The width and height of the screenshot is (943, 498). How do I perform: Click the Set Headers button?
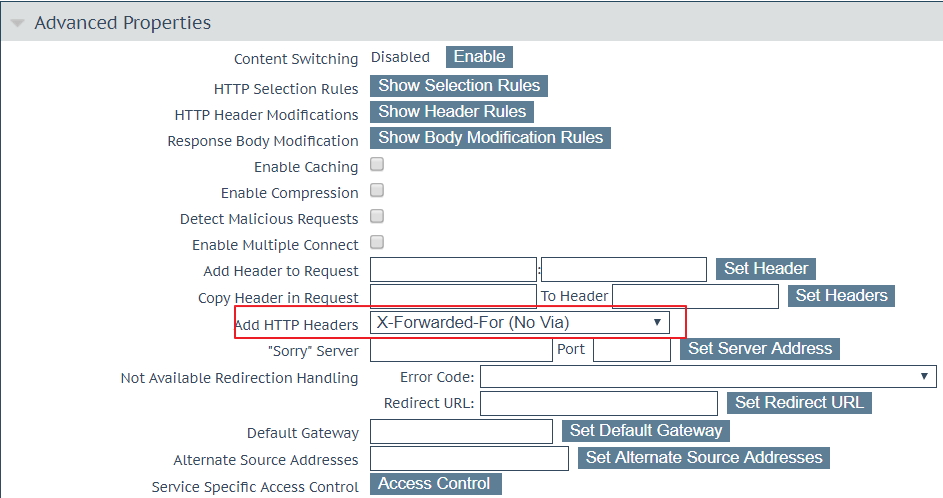tap(841, 296)
